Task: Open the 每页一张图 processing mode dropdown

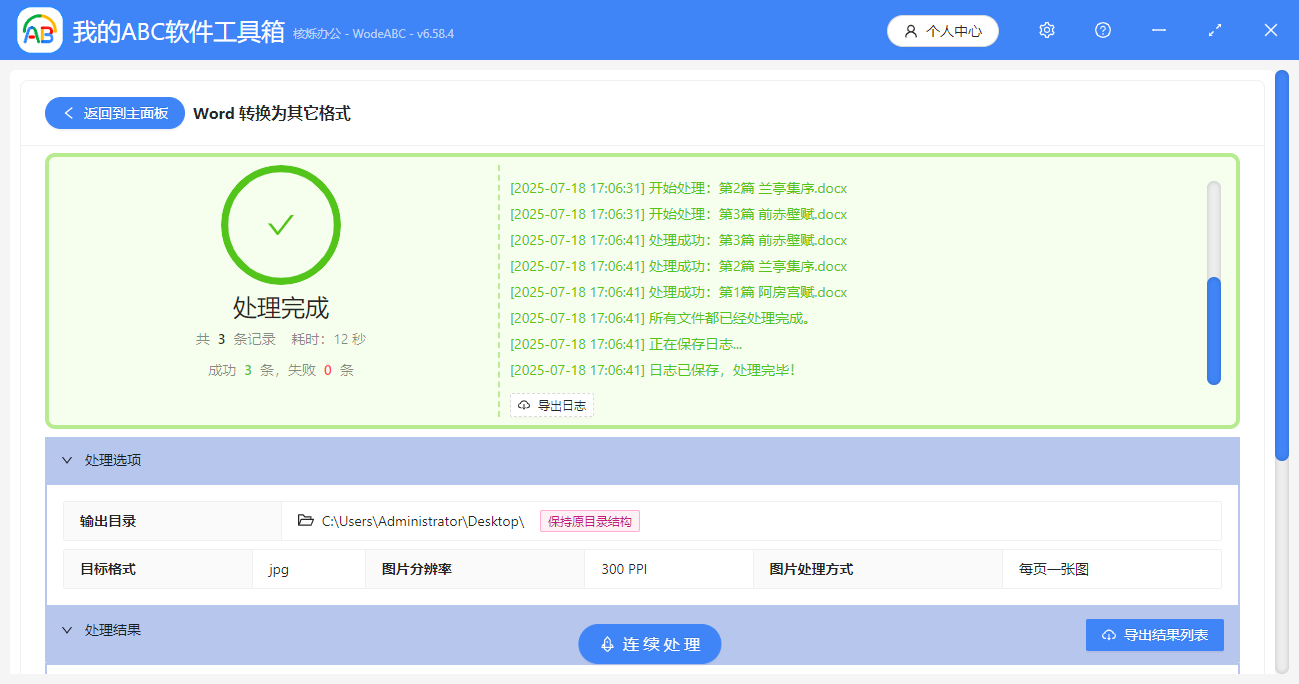Action: tap(1110, 568)
